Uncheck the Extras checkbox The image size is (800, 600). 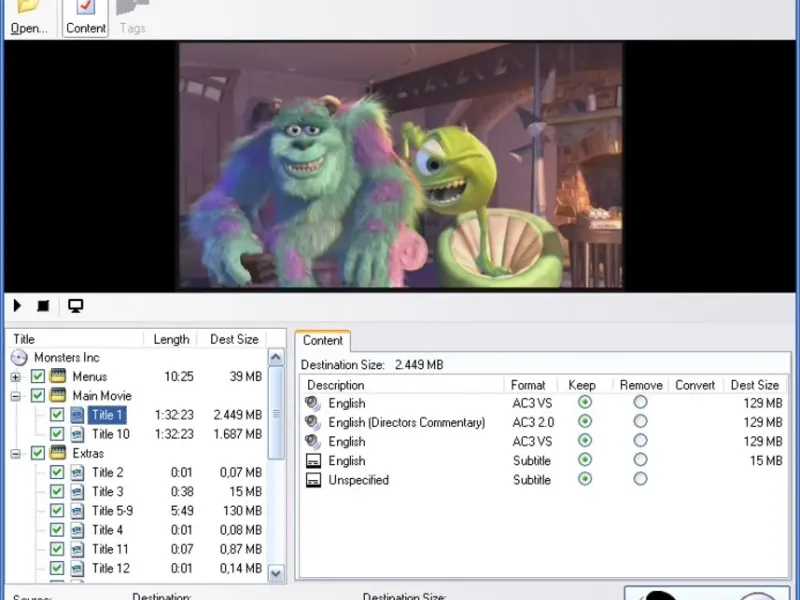pos(38,453)
